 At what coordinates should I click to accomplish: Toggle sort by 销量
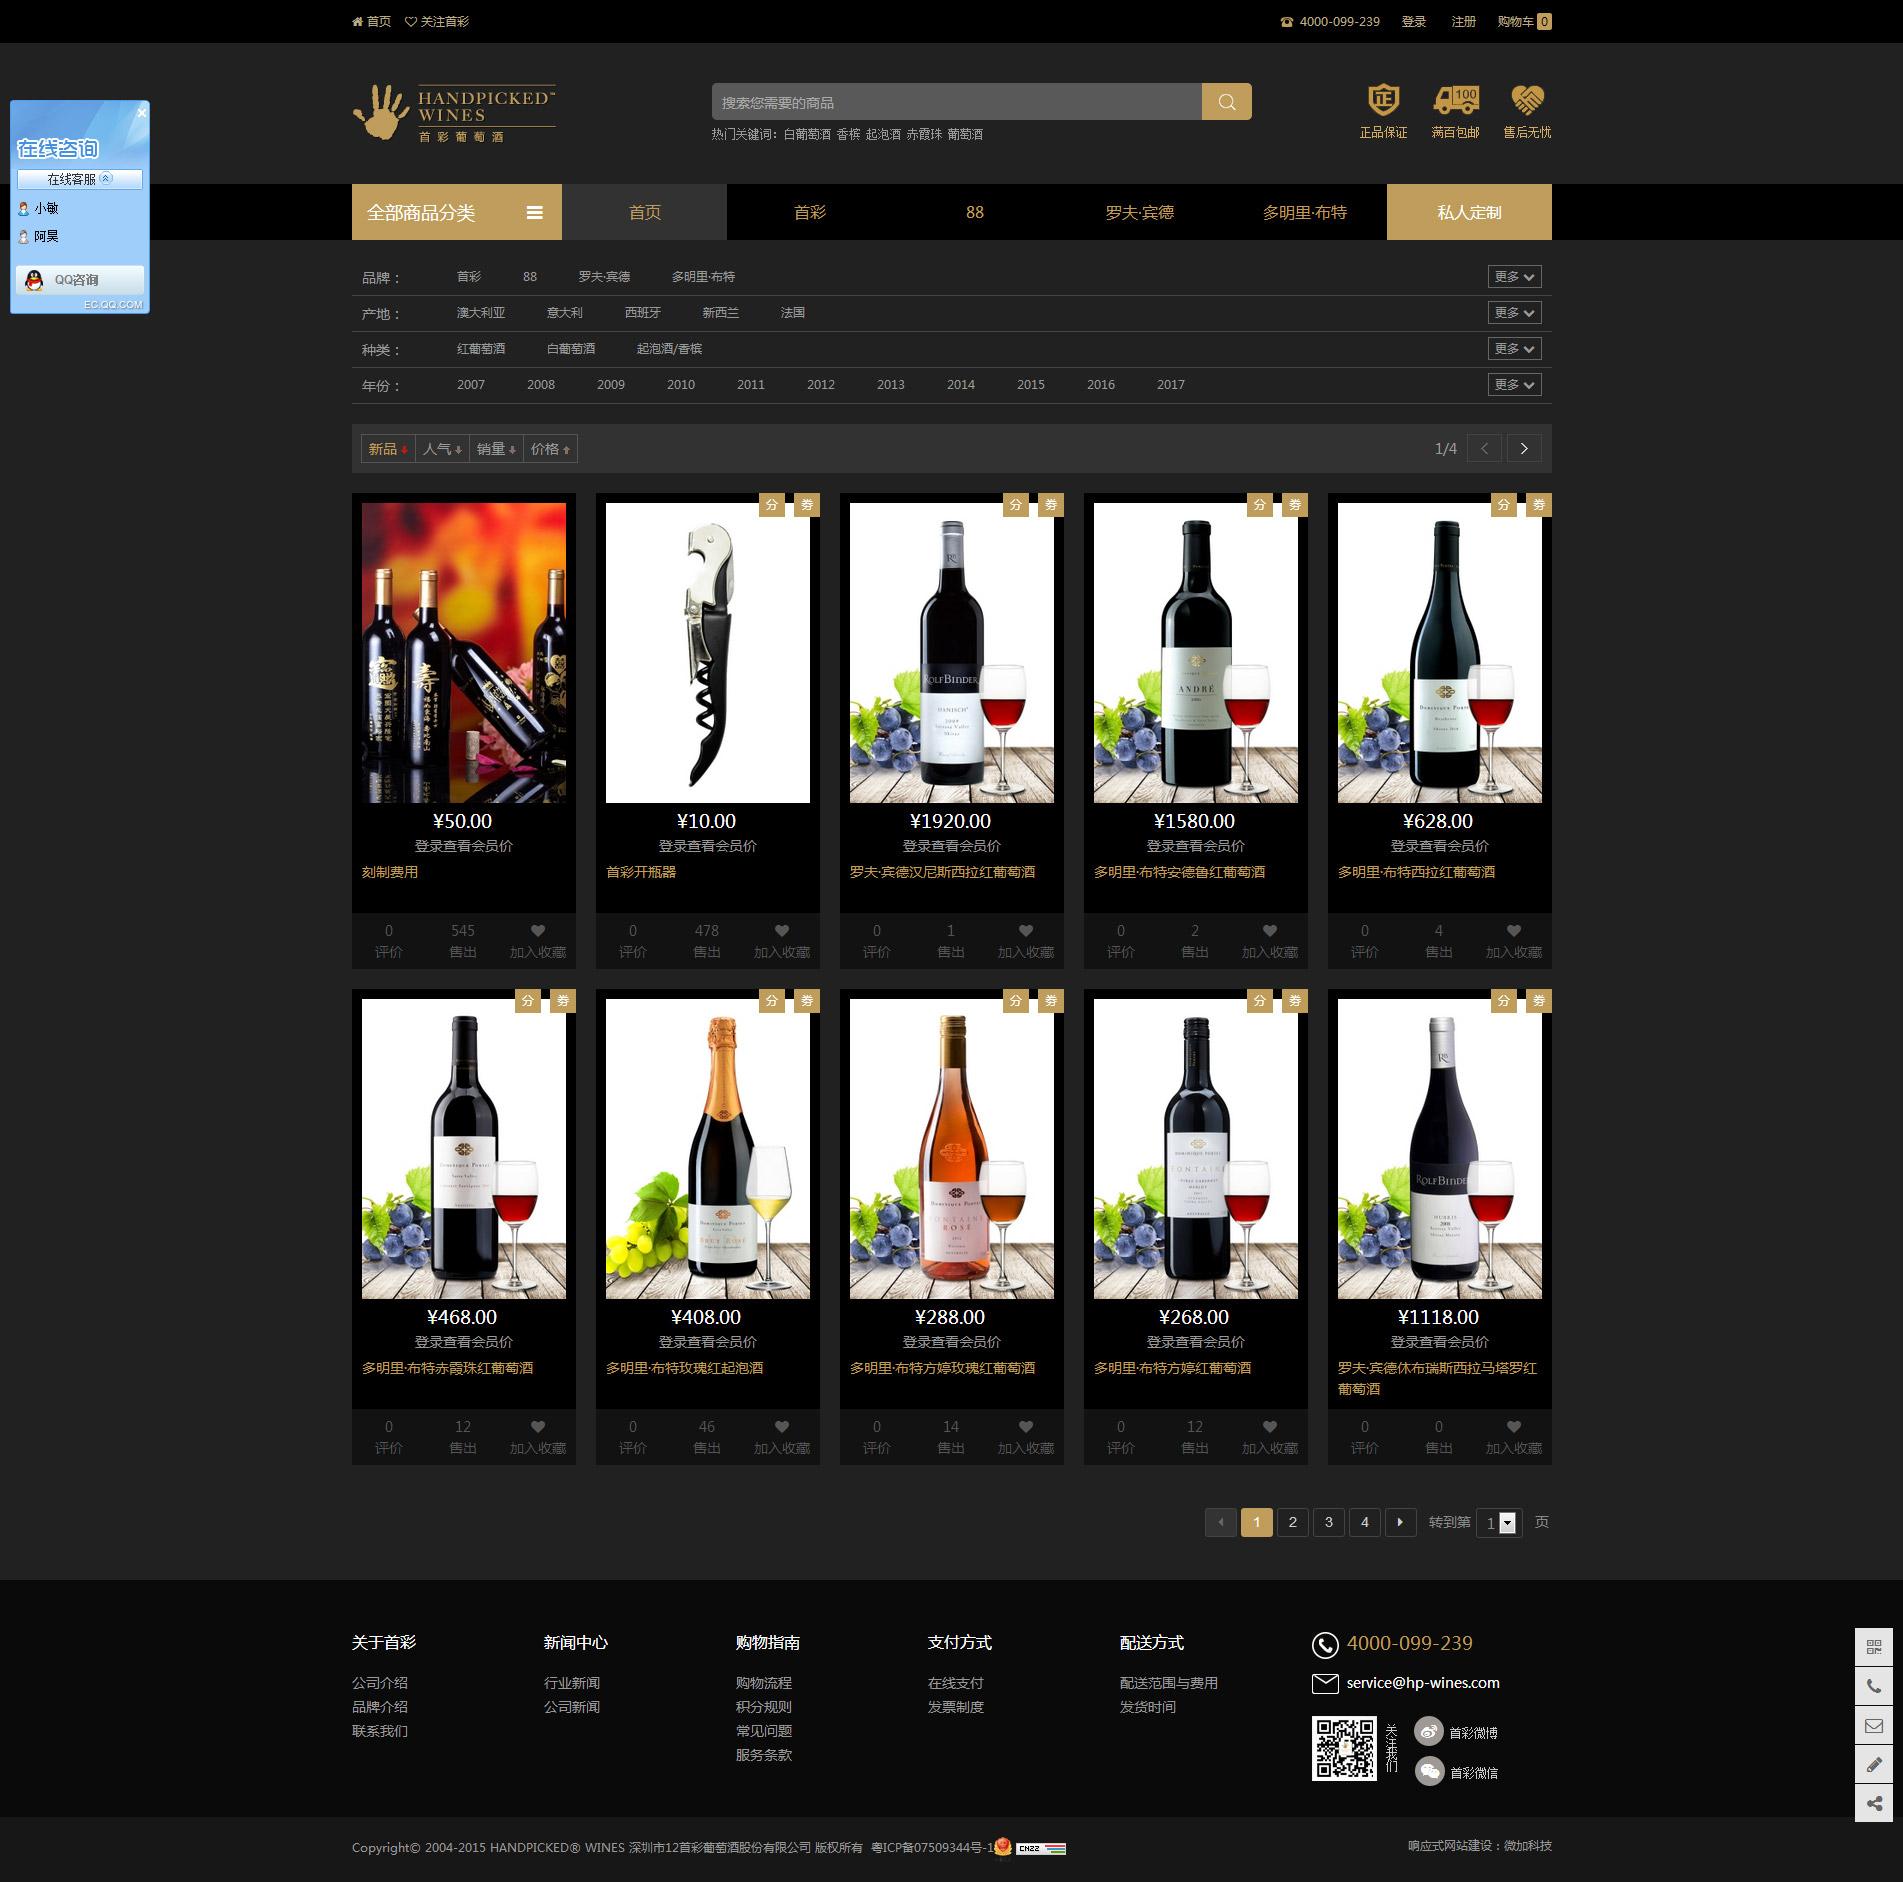(496, 449)
